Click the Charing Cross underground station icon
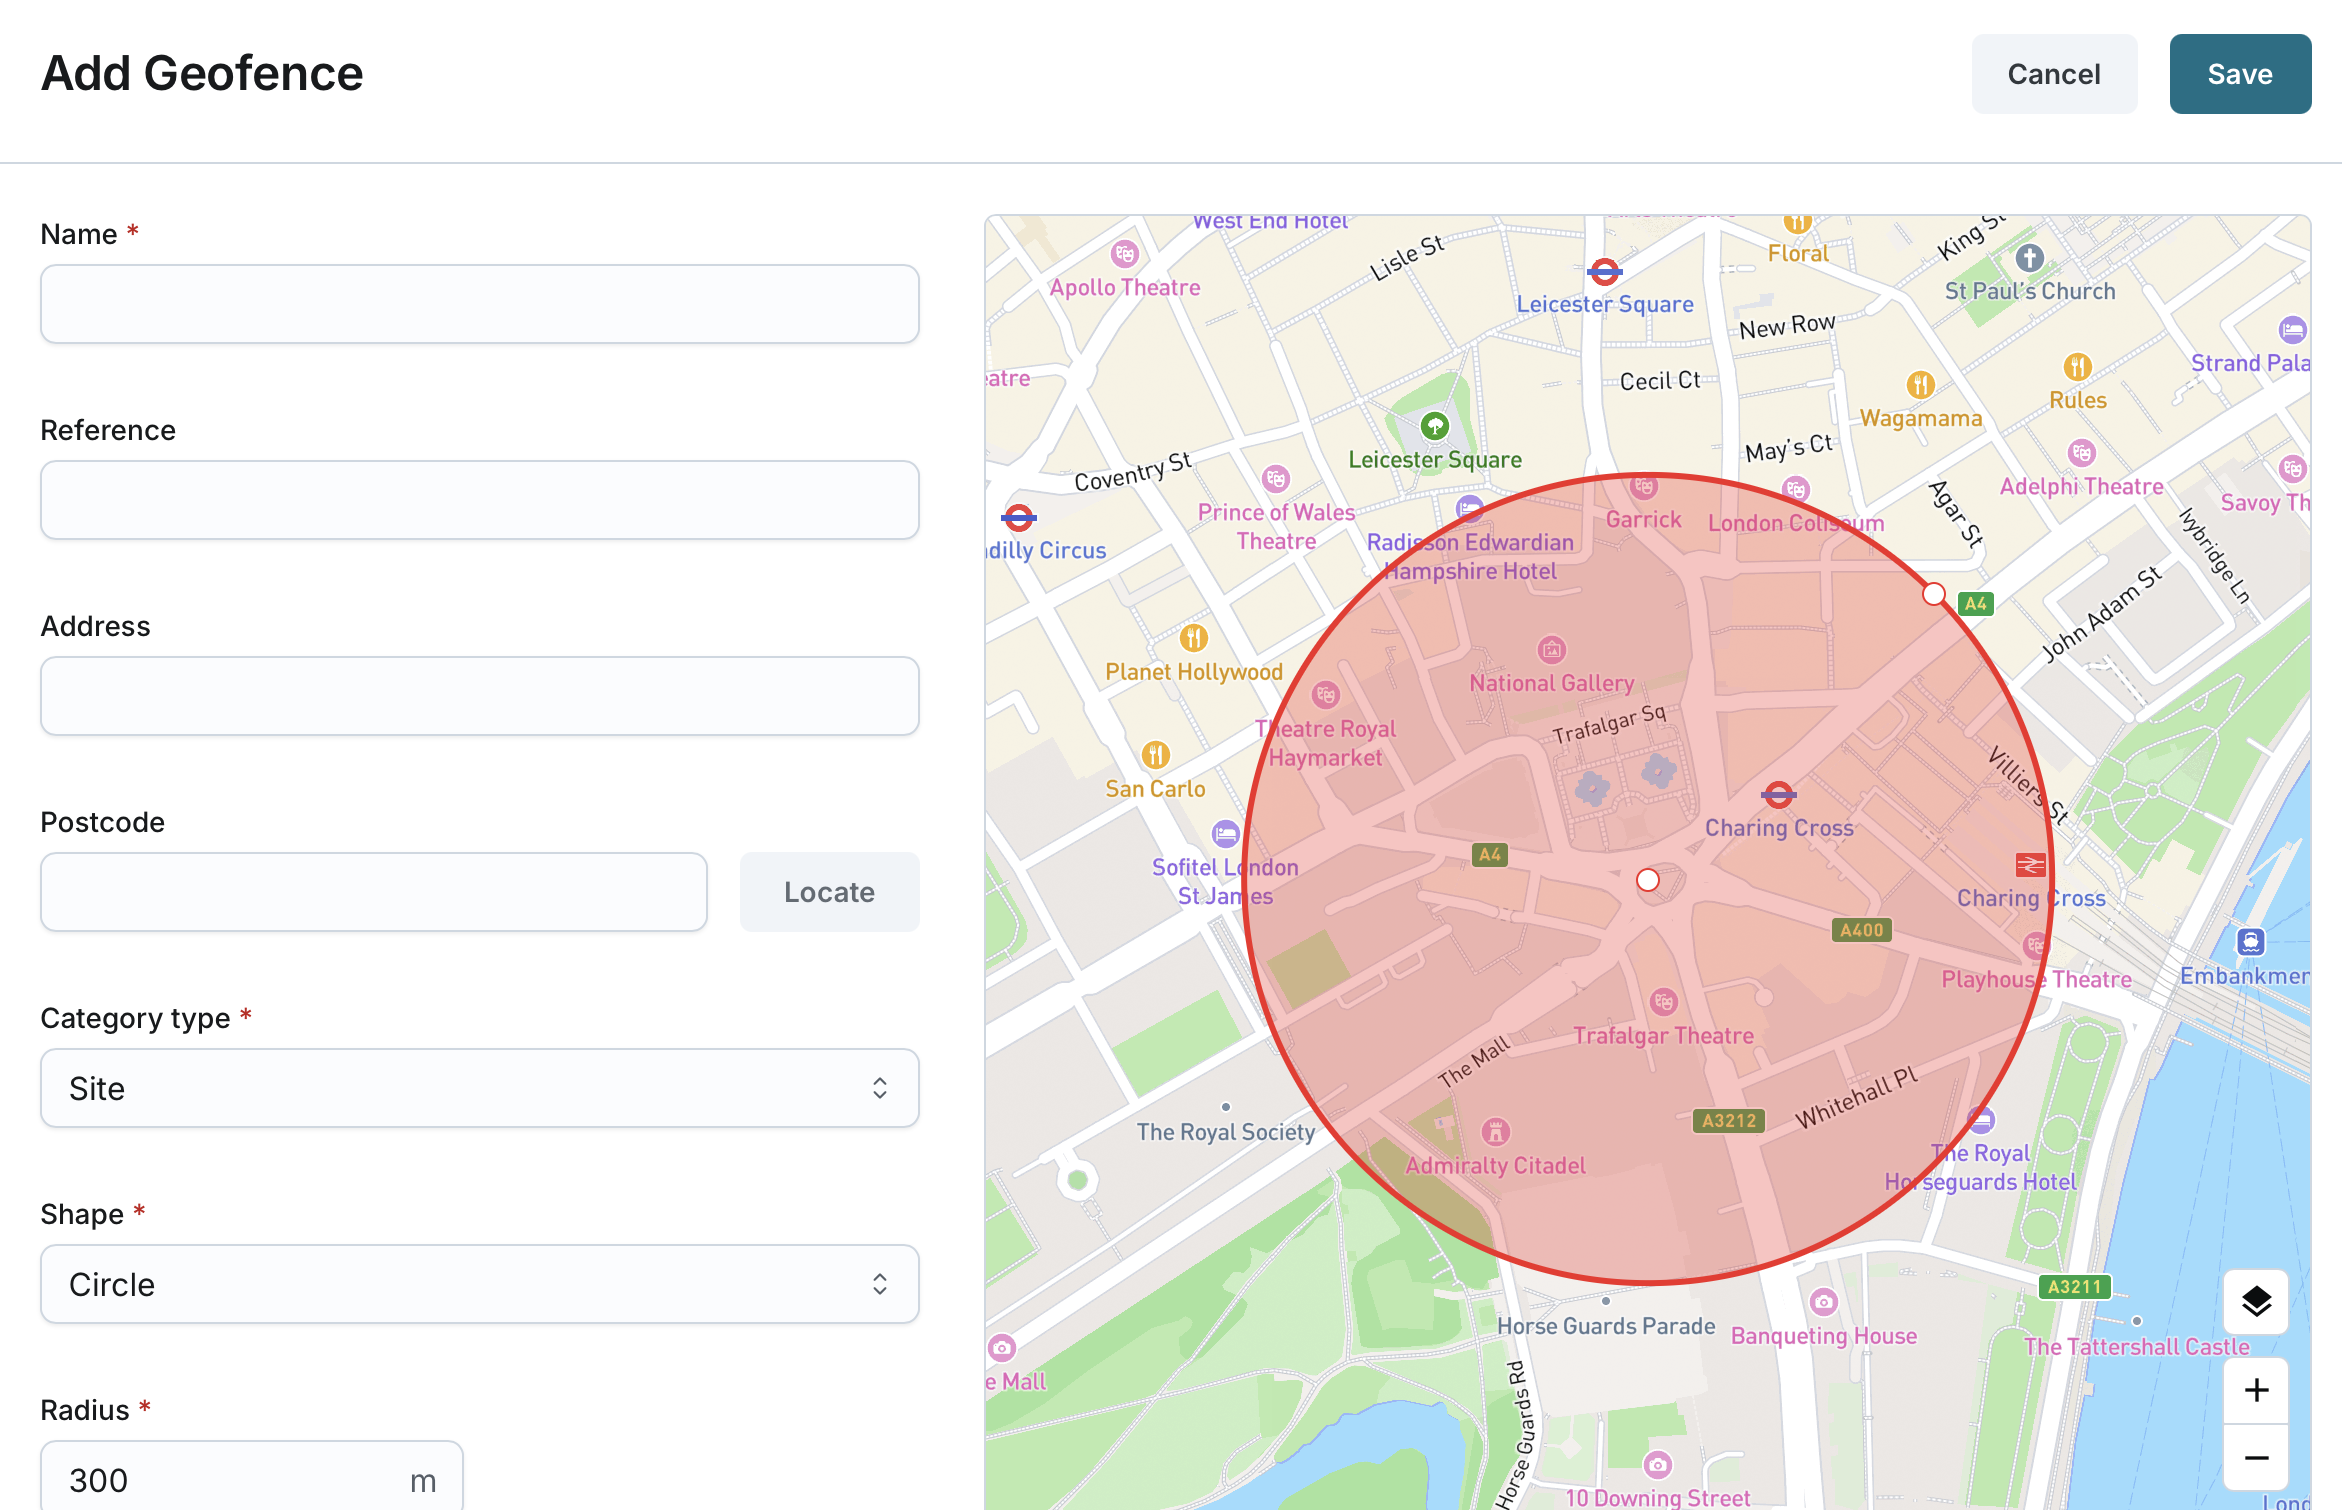The width and height of the screenshot is (2342, 1510). pos(1778,795)
